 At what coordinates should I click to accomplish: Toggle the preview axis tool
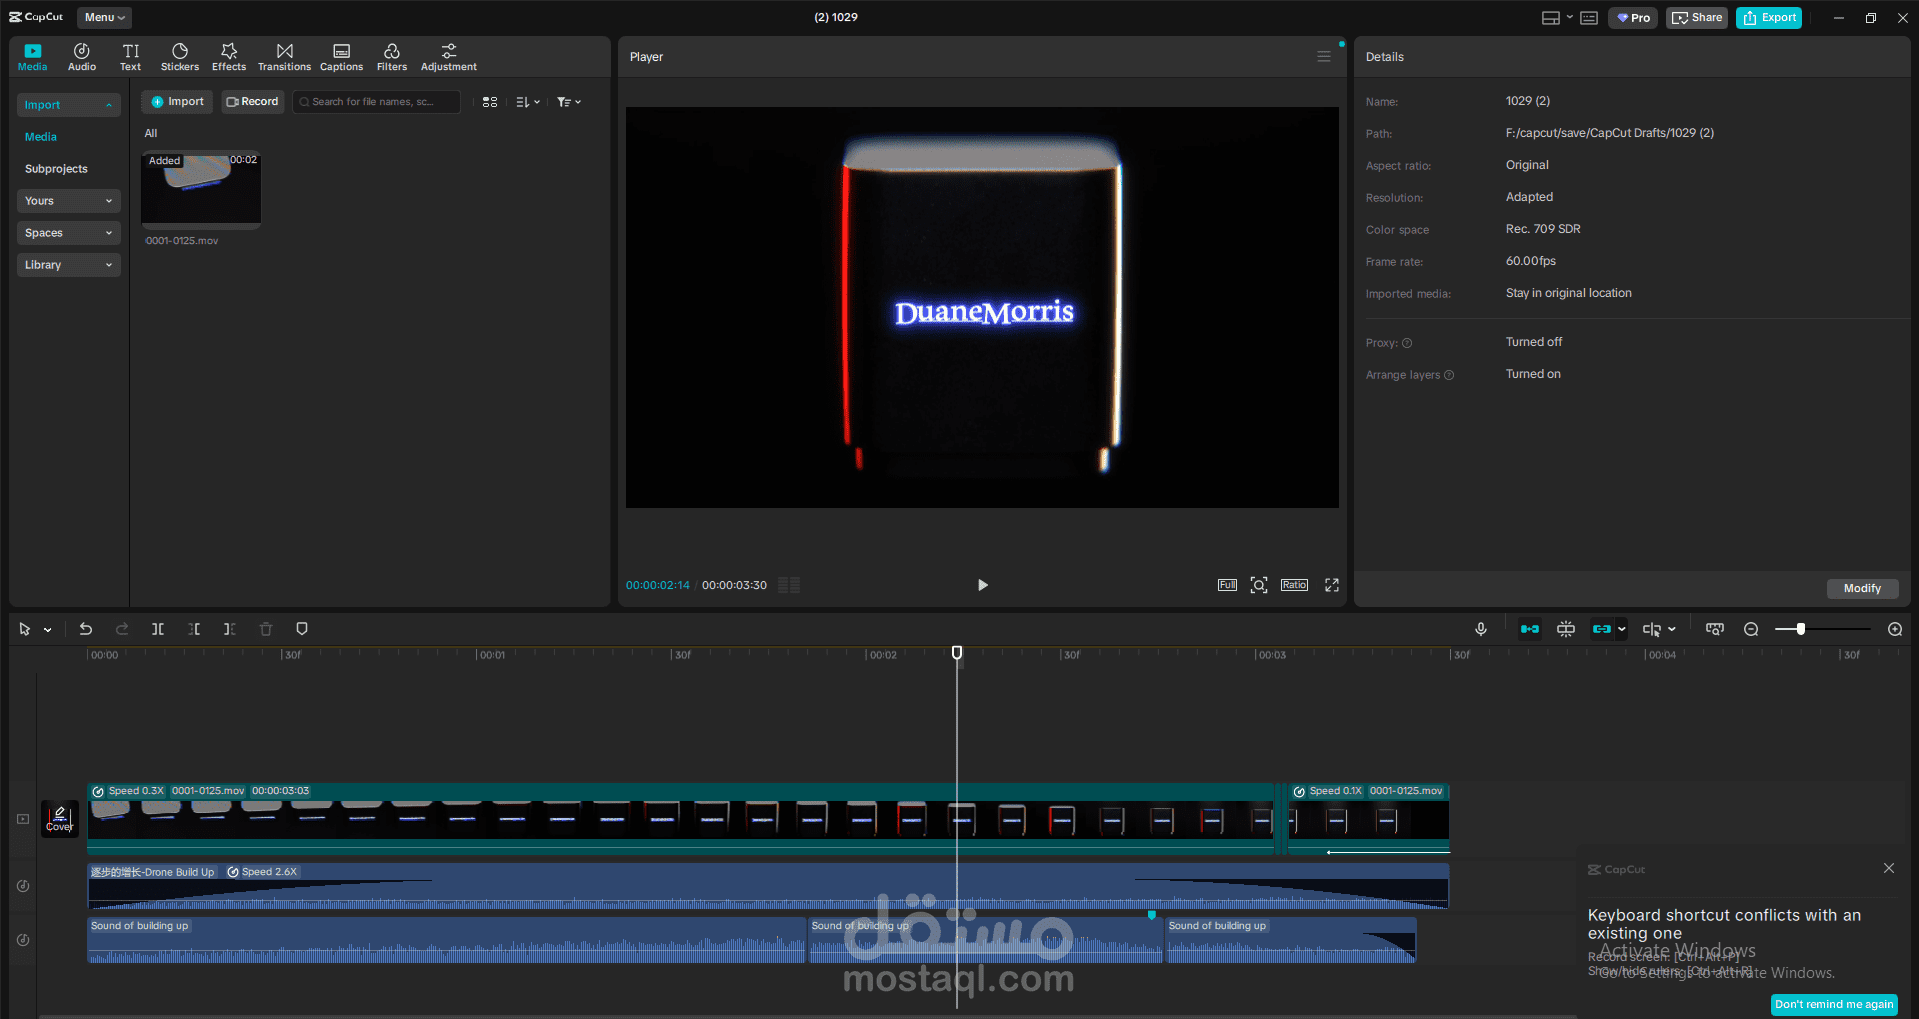pos(1652,629)
